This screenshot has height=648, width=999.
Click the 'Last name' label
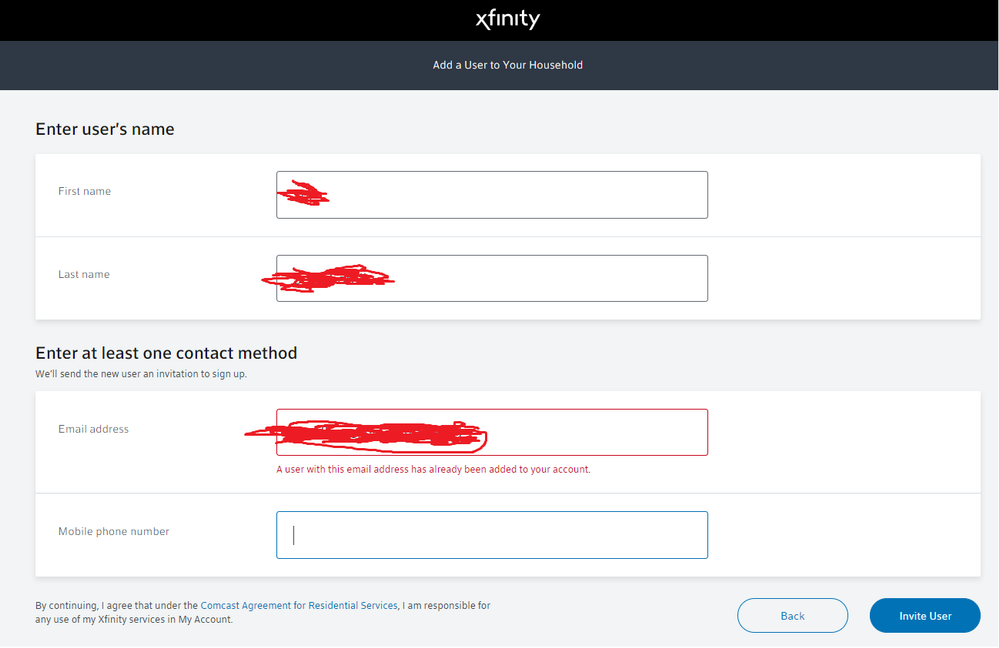point(84,274)
